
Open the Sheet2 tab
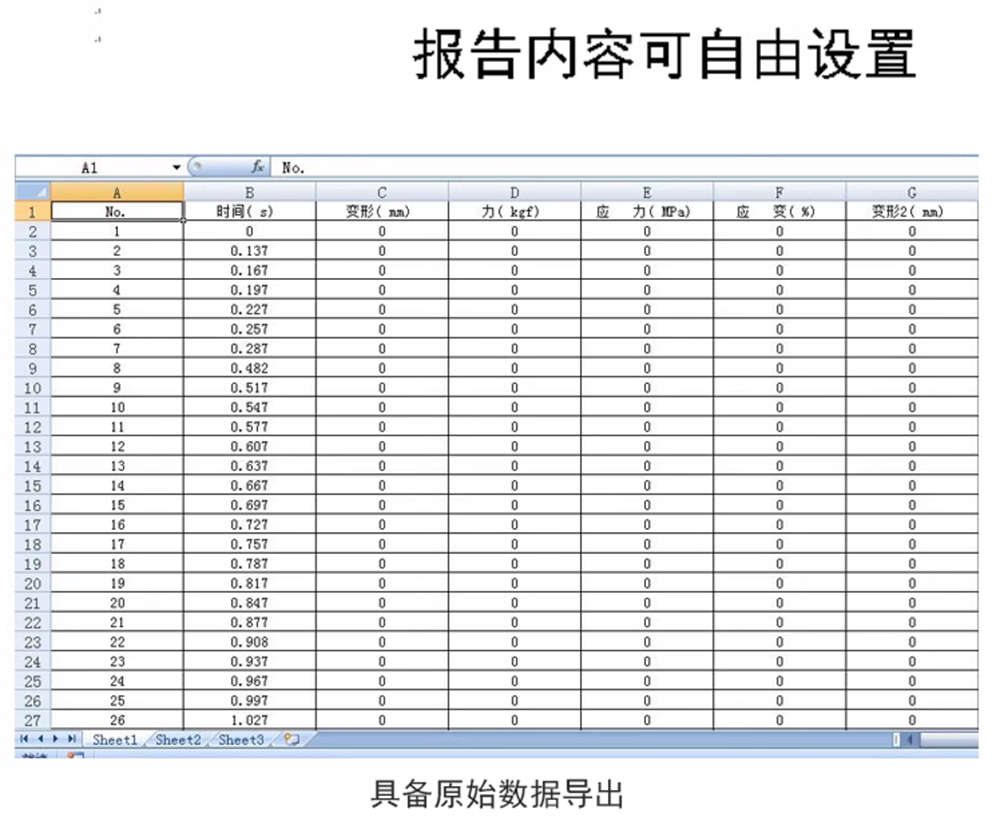(x=178, y=740)
